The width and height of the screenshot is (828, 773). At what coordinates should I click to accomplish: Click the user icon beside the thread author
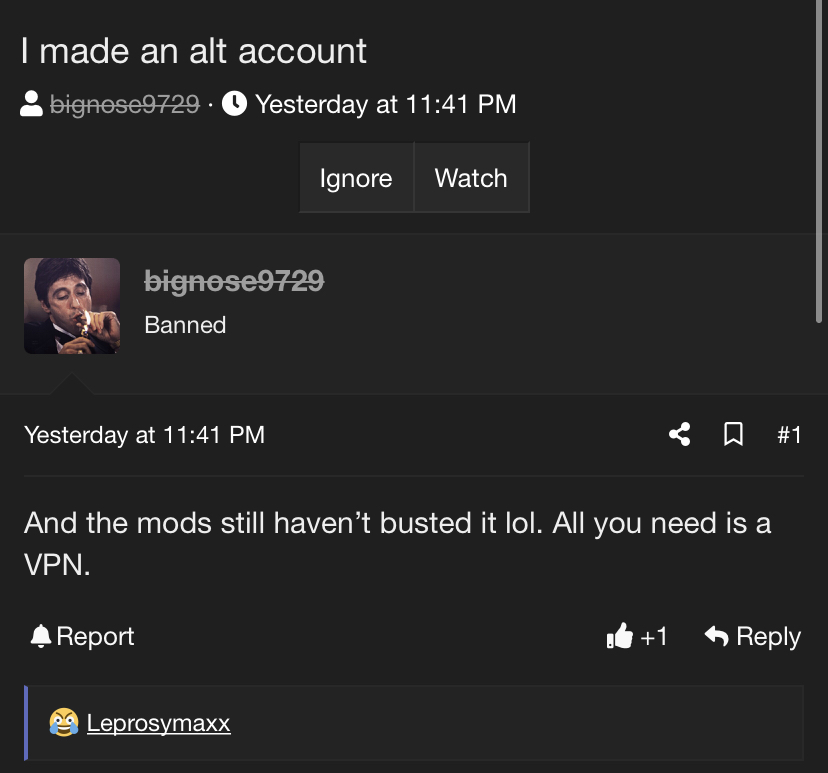coord(31,103)
